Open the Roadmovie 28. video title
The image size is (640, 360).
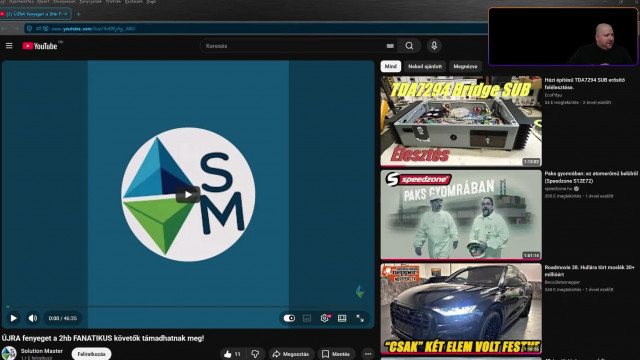tap(589, 271)
